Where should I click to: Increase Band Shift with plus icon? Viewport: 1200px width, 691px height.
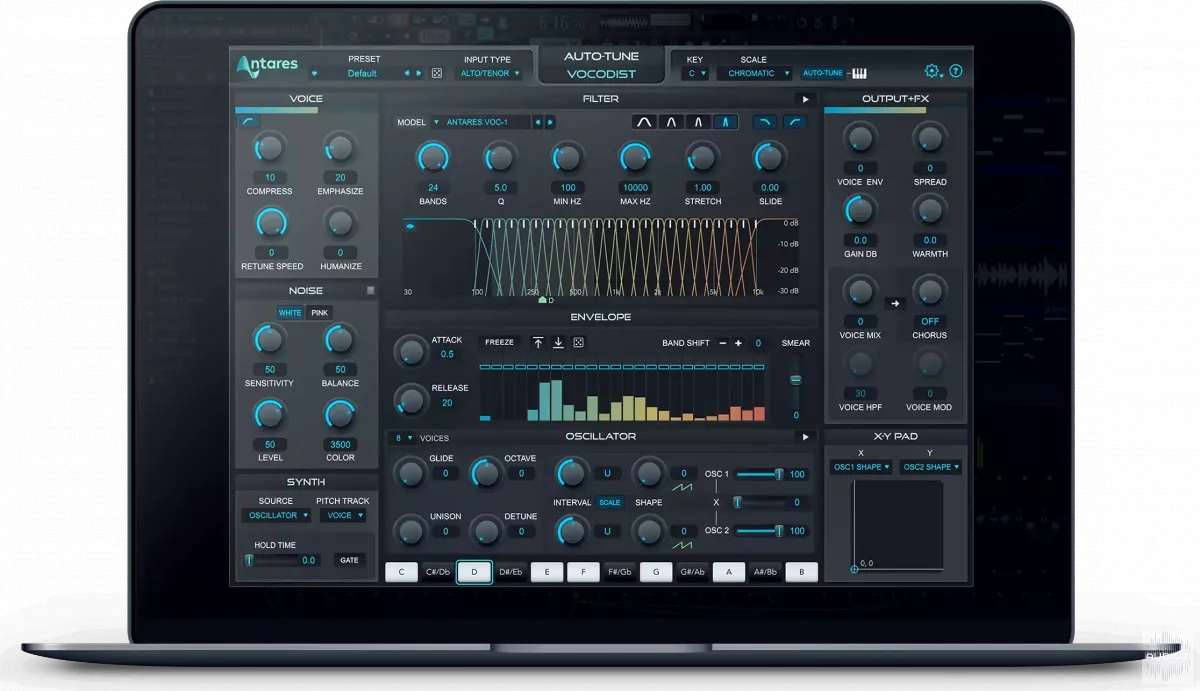[739, 343]
